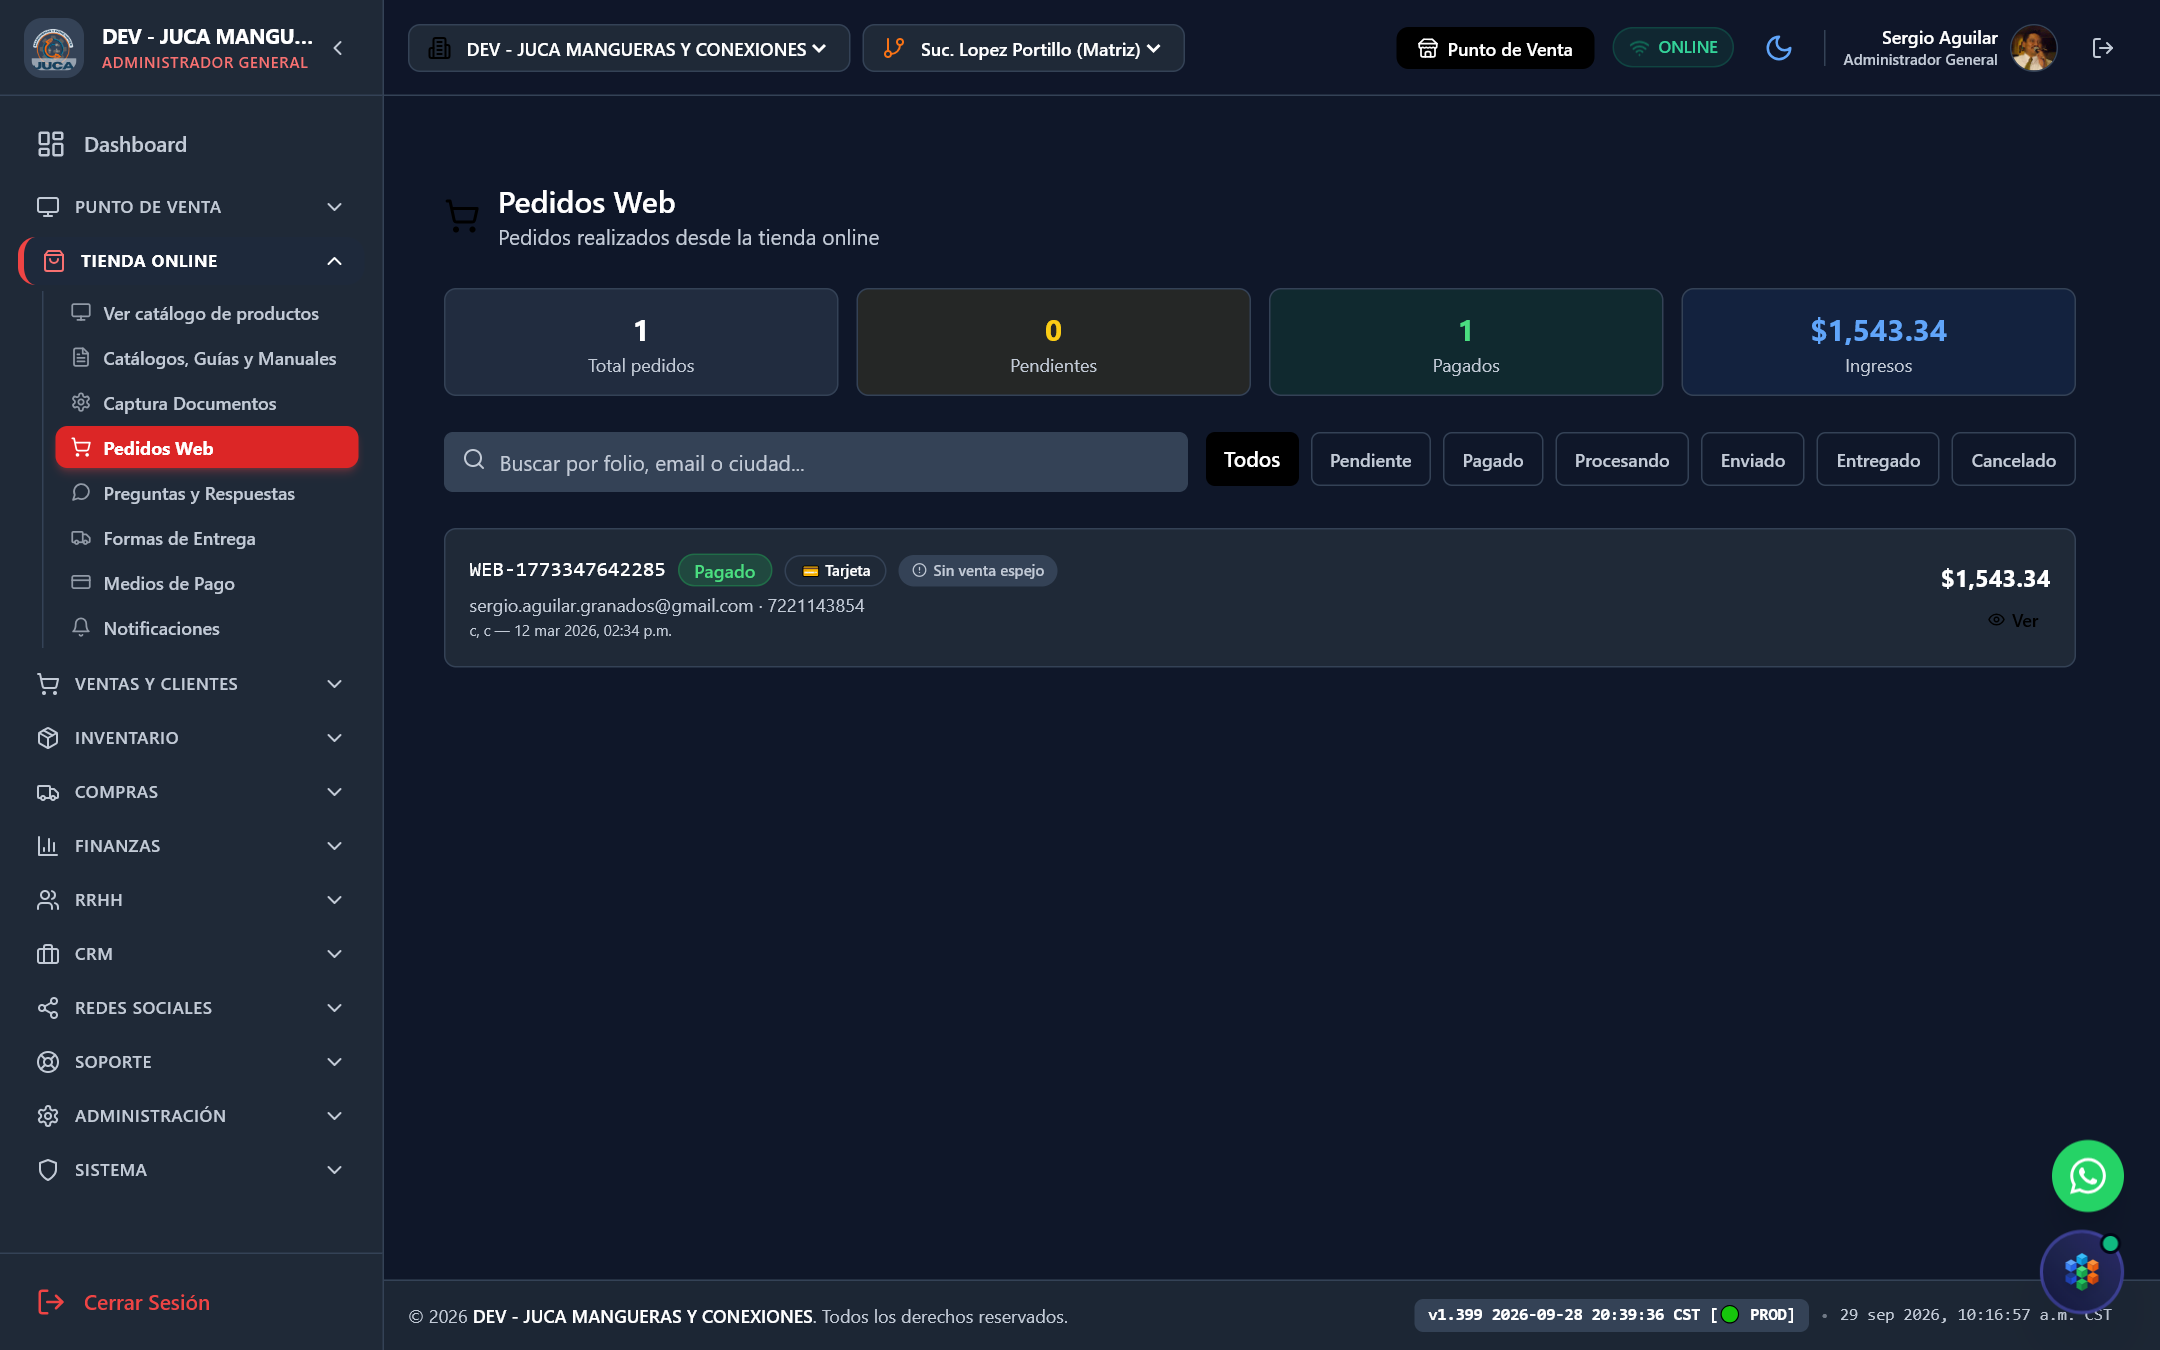
Task: Expand the SOPORTE section
Action: [191, 1062]
